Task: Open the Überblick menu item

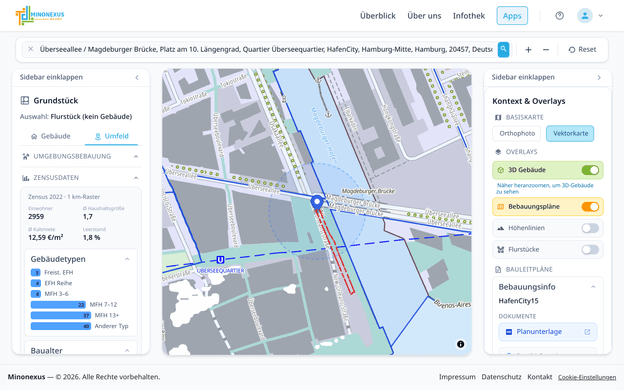Action: click(378, 16)
